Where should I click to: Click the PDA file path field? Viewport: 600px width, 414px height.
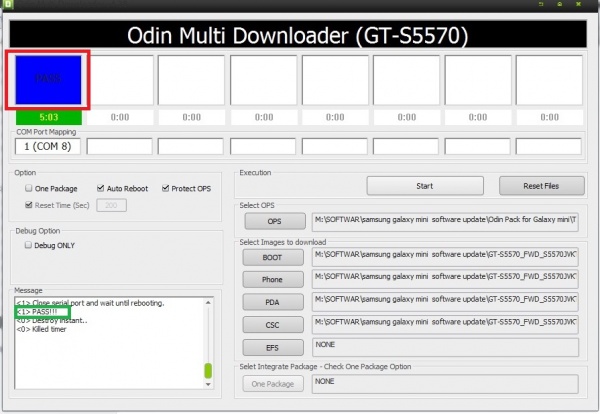[445, 302]
